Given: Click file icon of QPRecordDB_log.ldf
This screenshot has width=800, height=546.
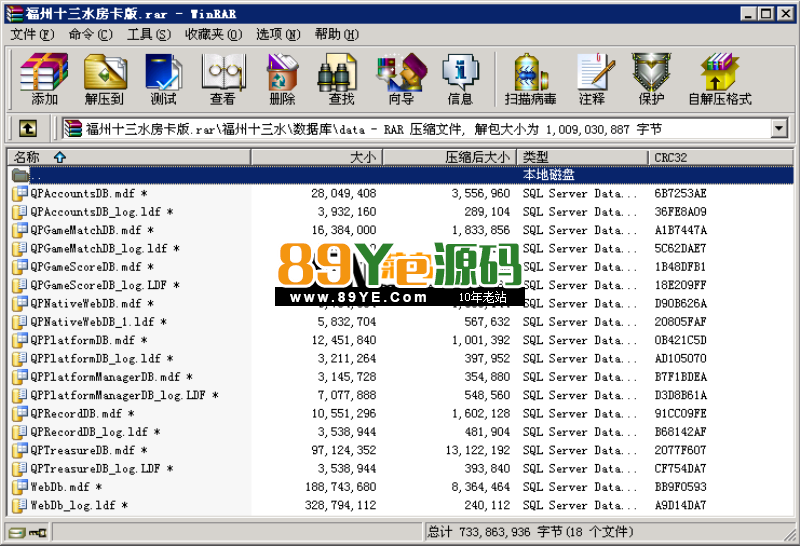Looking at the screenshot, I should point(20,432).
